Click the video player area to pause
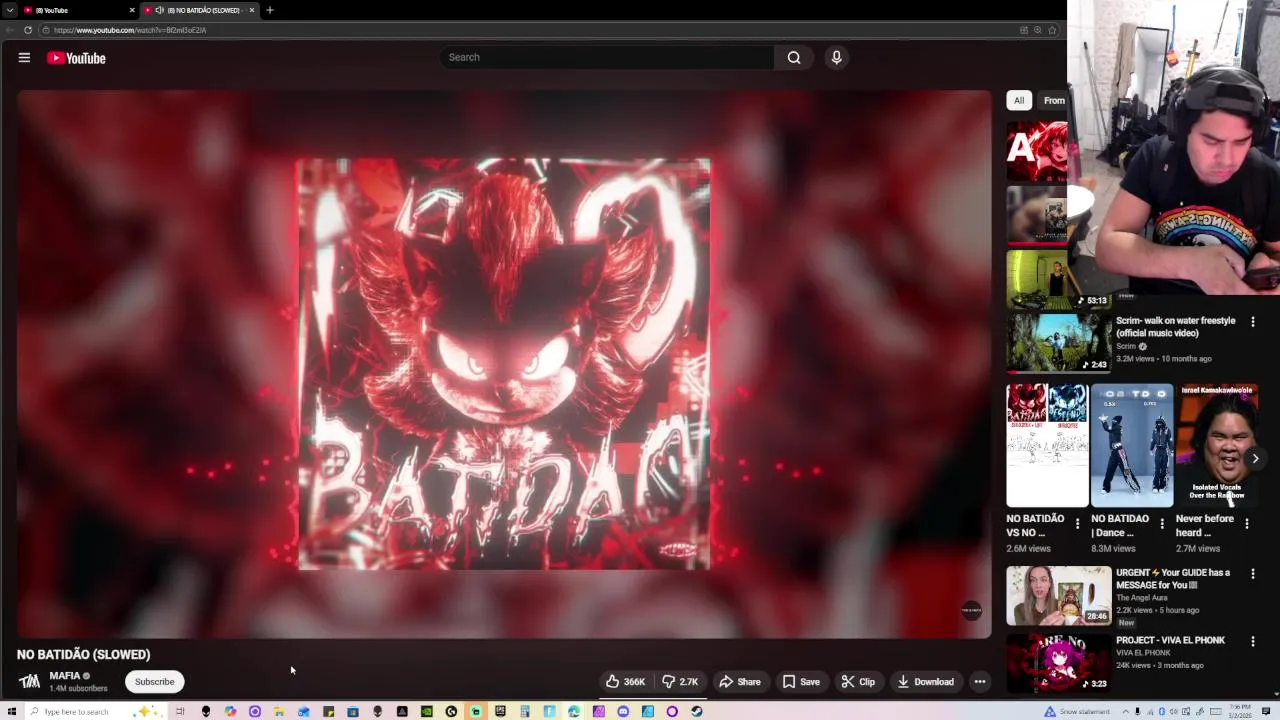 pyautogui.click(x=504, y=364)
